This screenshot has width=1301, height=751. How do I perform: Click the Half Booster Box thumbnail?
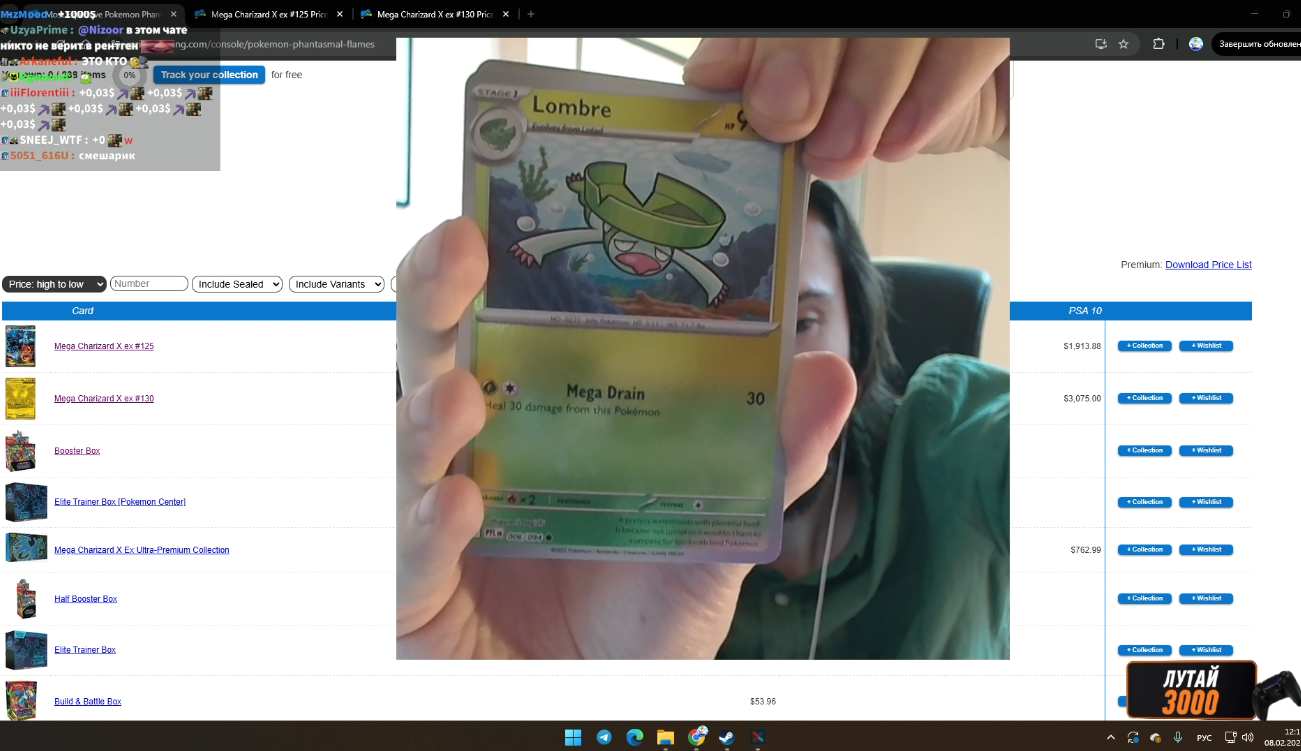tap(26, 599)
